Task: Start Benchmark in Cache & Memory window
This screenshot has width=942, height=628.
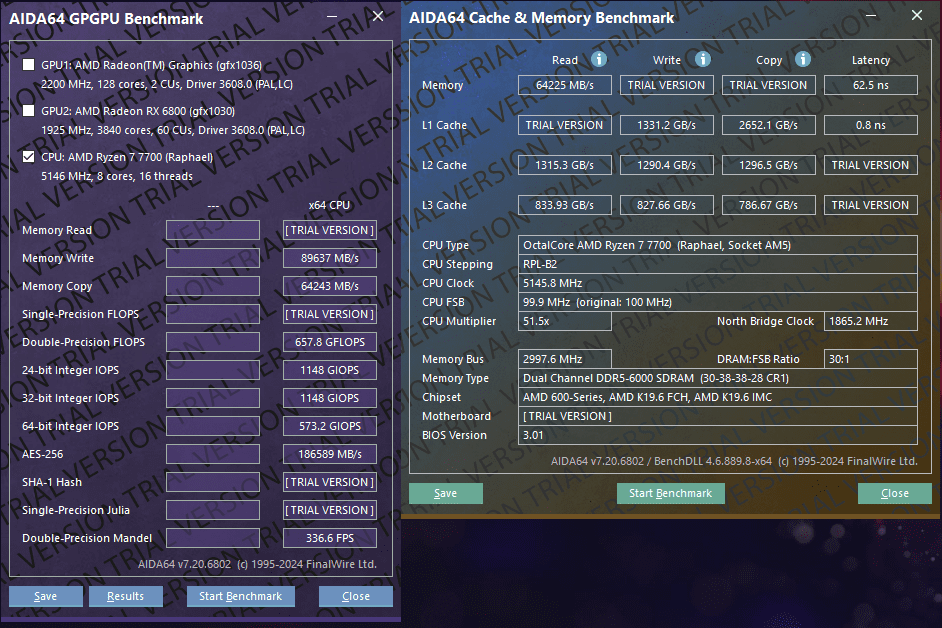Action: coord(670,493)
